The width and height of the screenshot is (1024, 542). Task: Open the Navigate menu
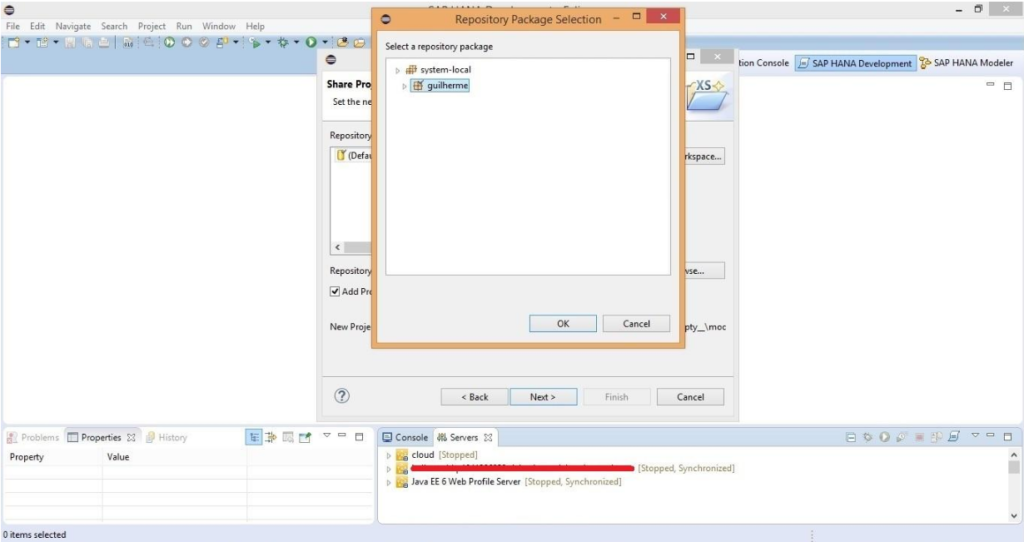pos(73,26)
